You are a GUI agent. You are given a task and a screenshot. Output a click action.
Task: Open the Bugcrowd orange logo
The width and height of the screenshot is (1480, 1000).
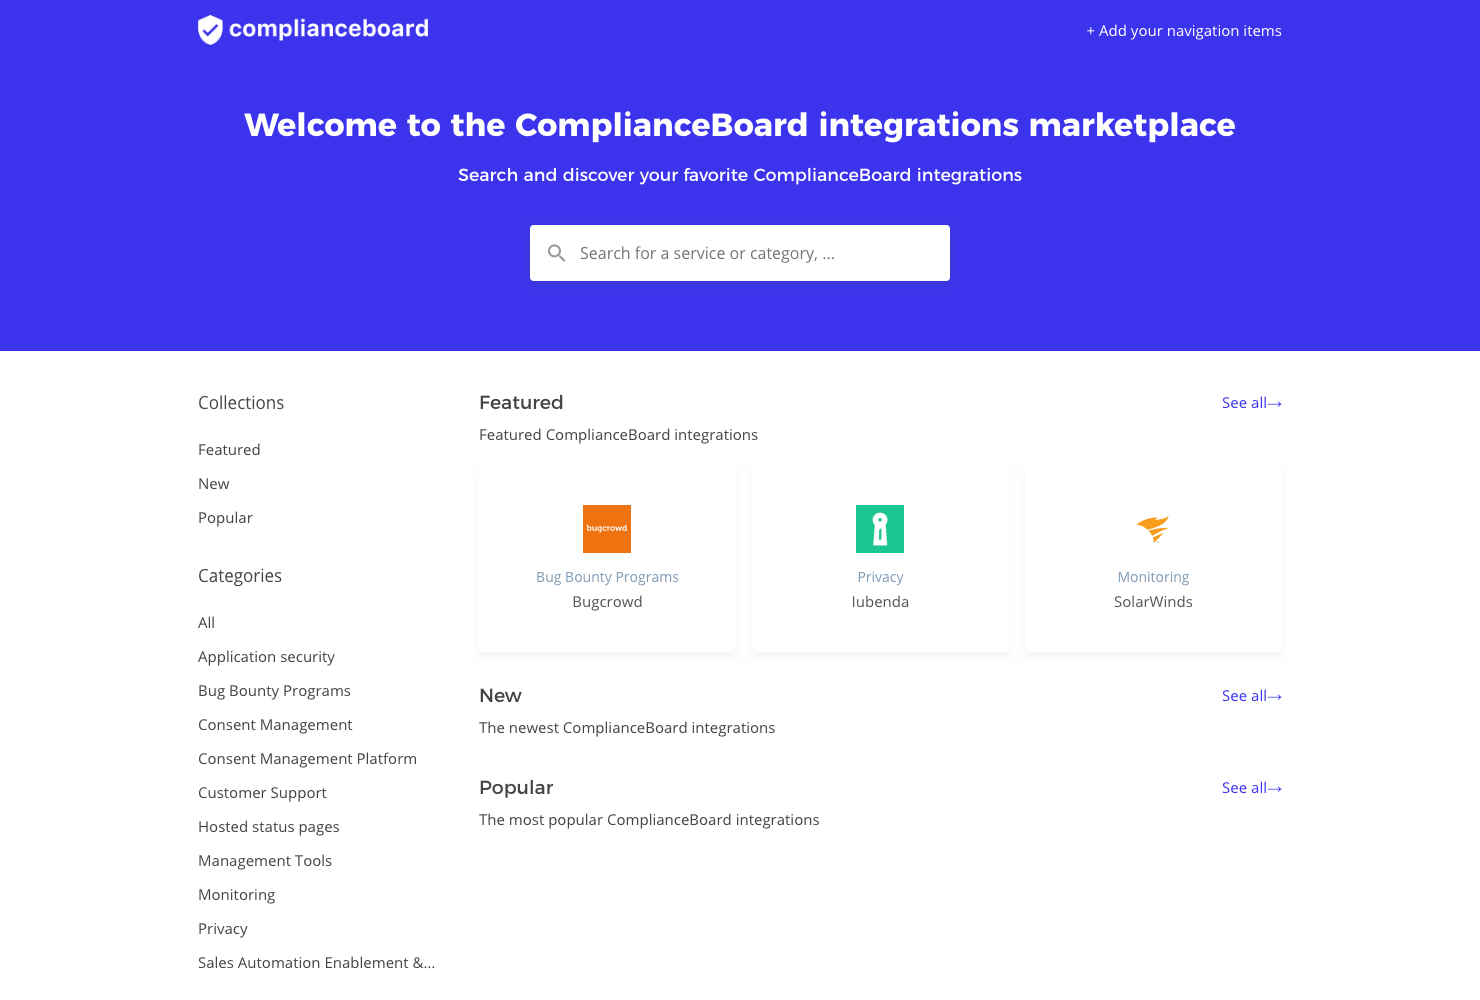(x=607, y=529)
